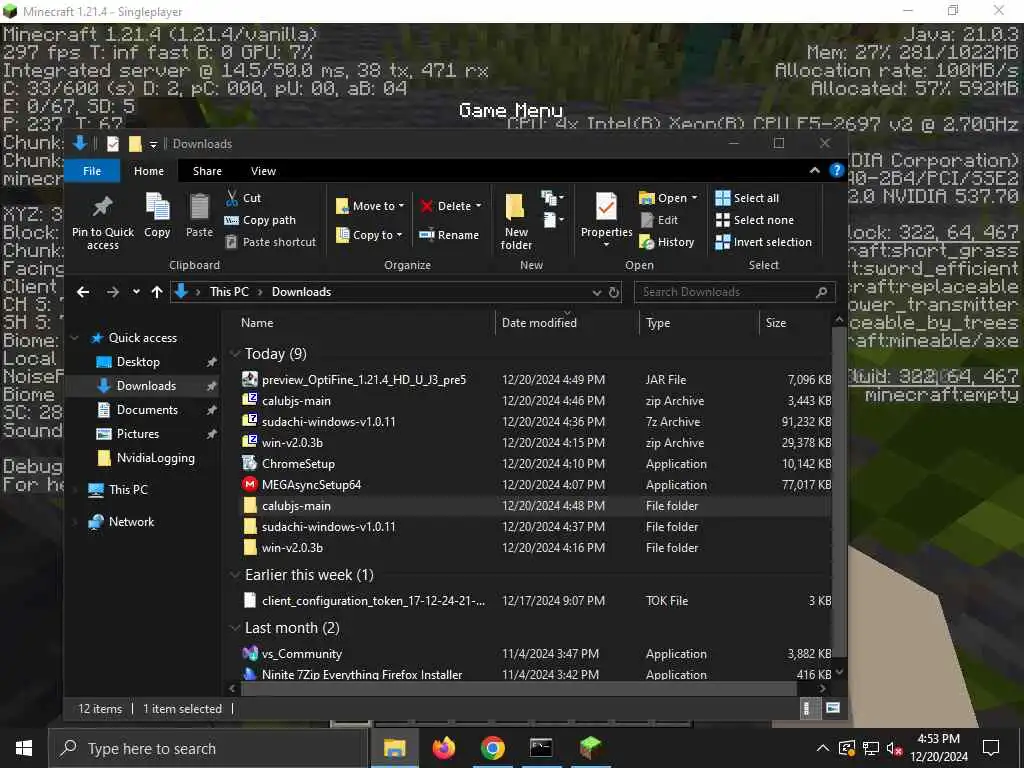Click the taskbar search box

click(208, 748)
